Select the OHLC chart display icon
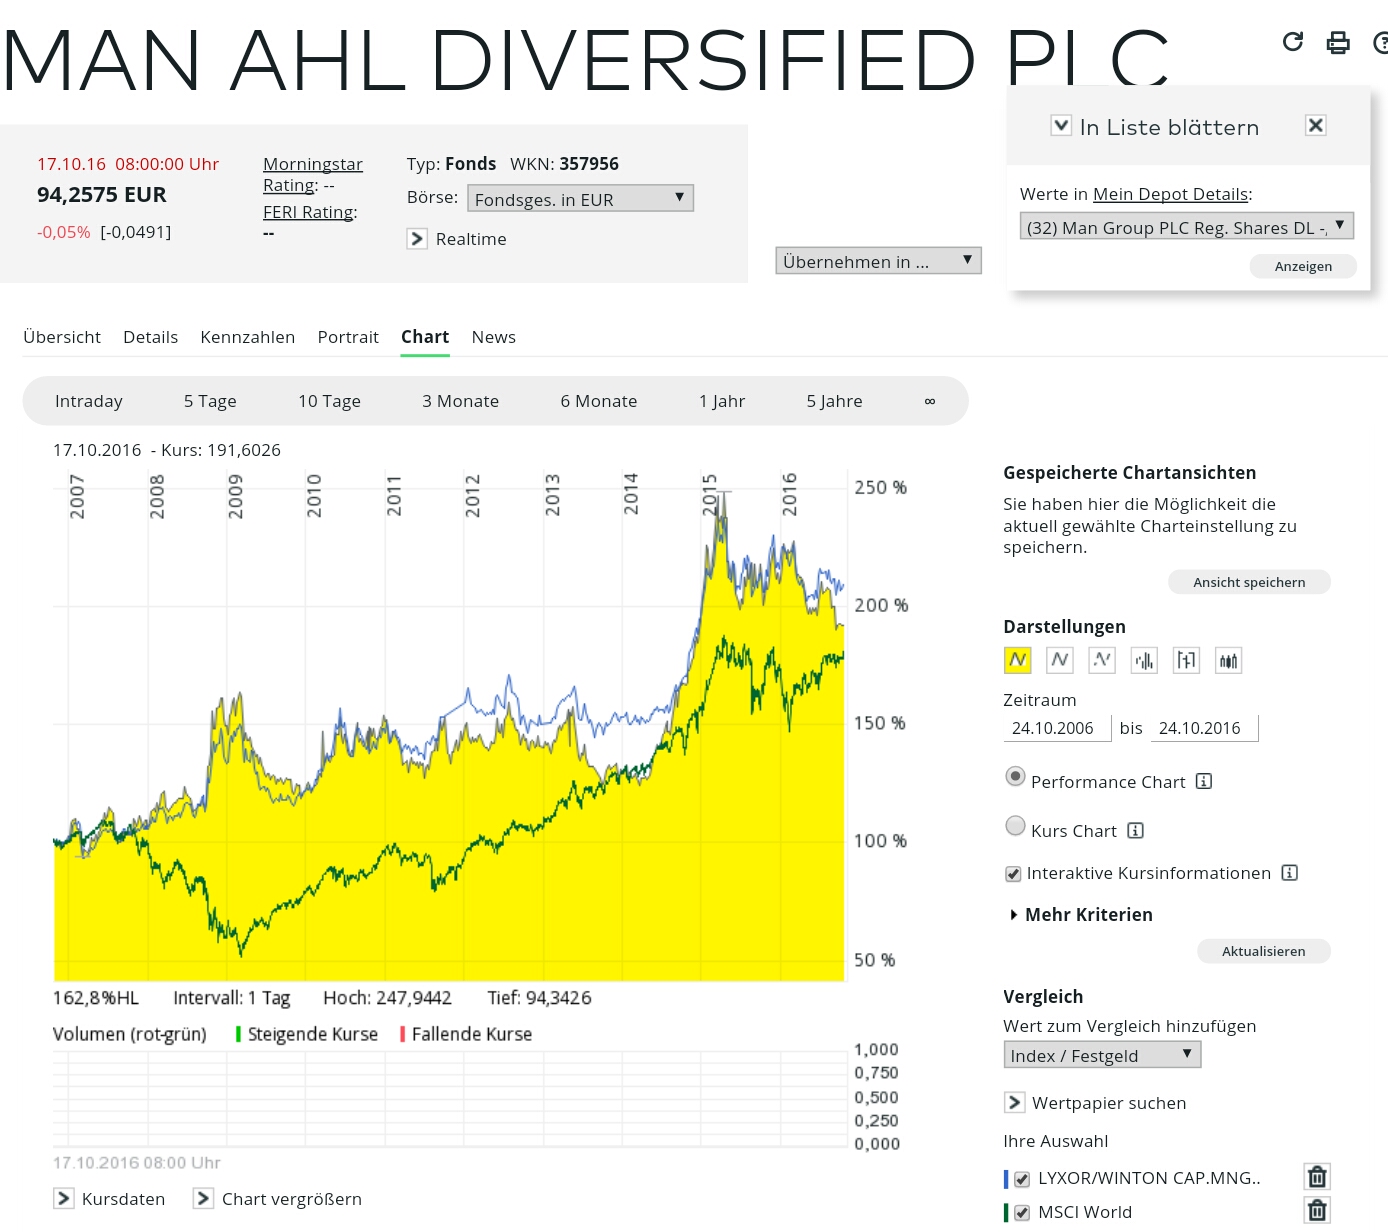Screen dimensions: 1388x1232 point(1186,660)
